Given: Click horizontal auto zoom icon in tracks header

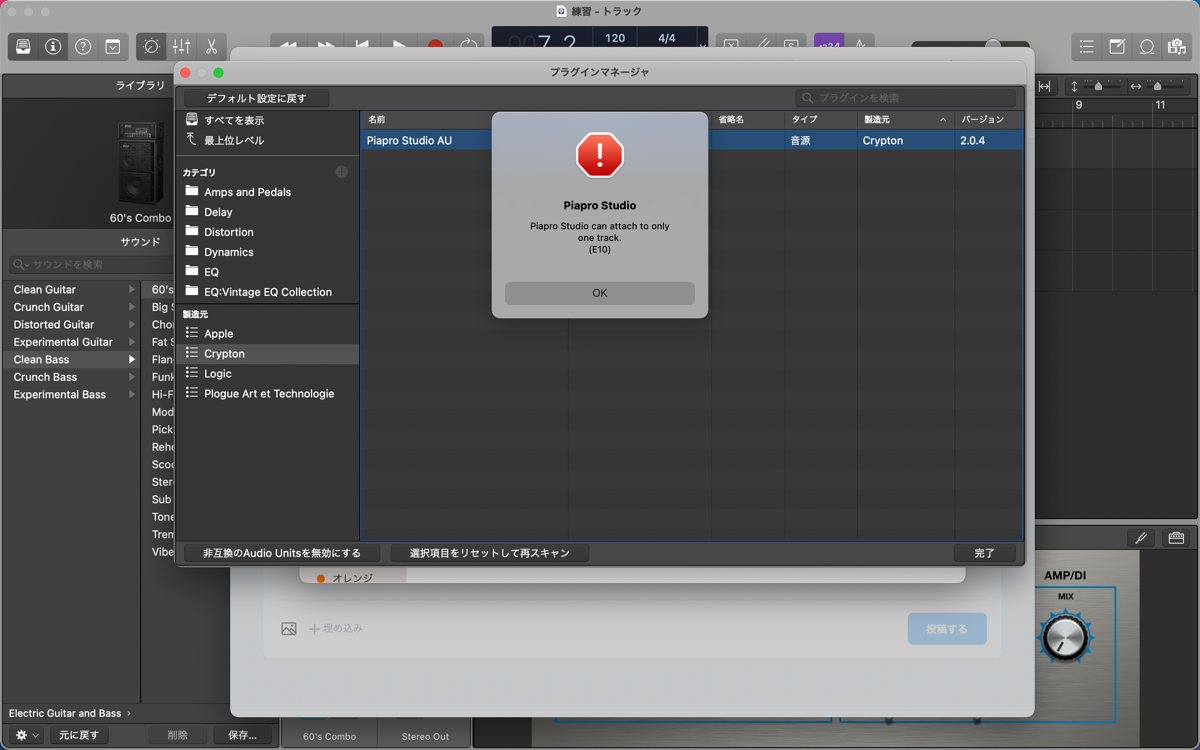Looking at the screenshot, I should [1044, 87].
